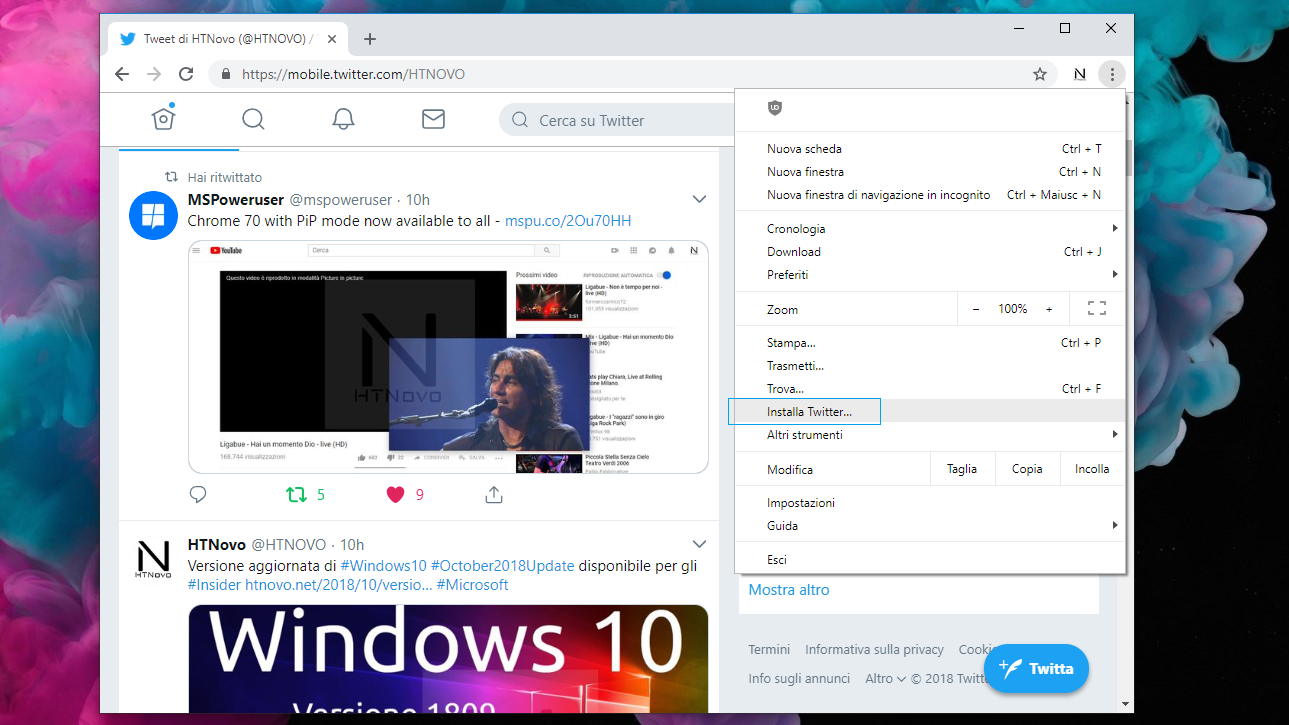Reply to the MSPoweruser tweet
The height and width of the screenshot is (725, 1289).
[197, 493]
